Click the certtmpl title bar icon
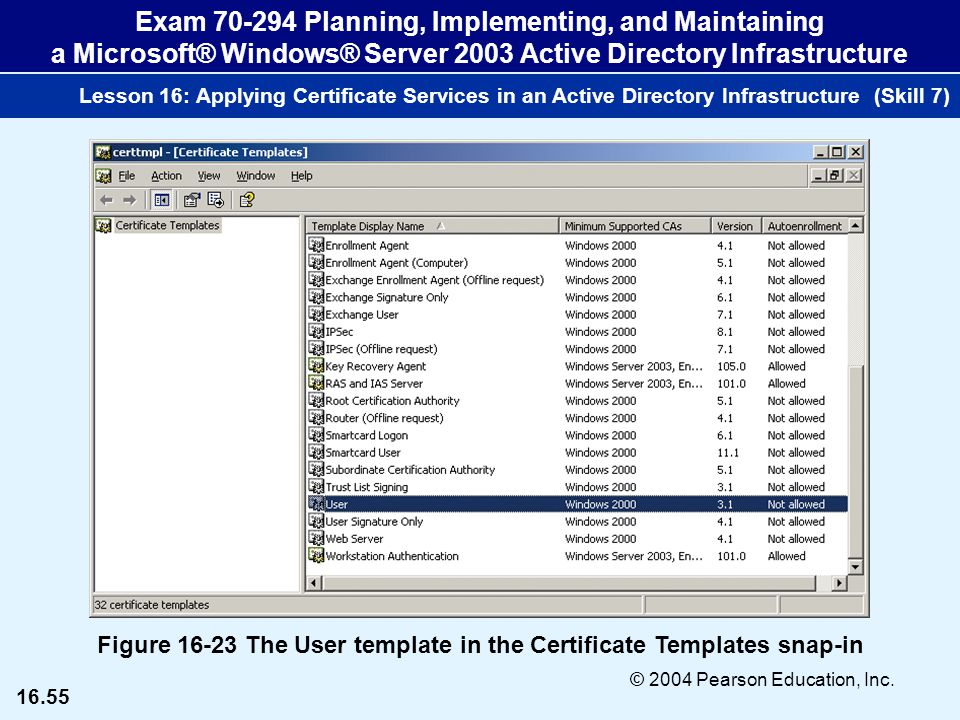Viewport: 960px width, 720px height. 103,152
